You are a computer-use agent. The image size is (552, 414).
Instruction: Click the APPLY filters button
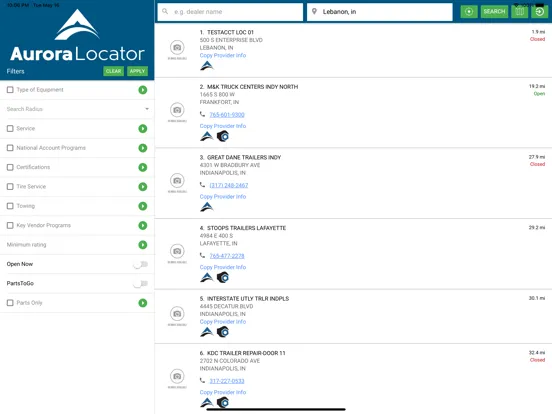point(137,71)
